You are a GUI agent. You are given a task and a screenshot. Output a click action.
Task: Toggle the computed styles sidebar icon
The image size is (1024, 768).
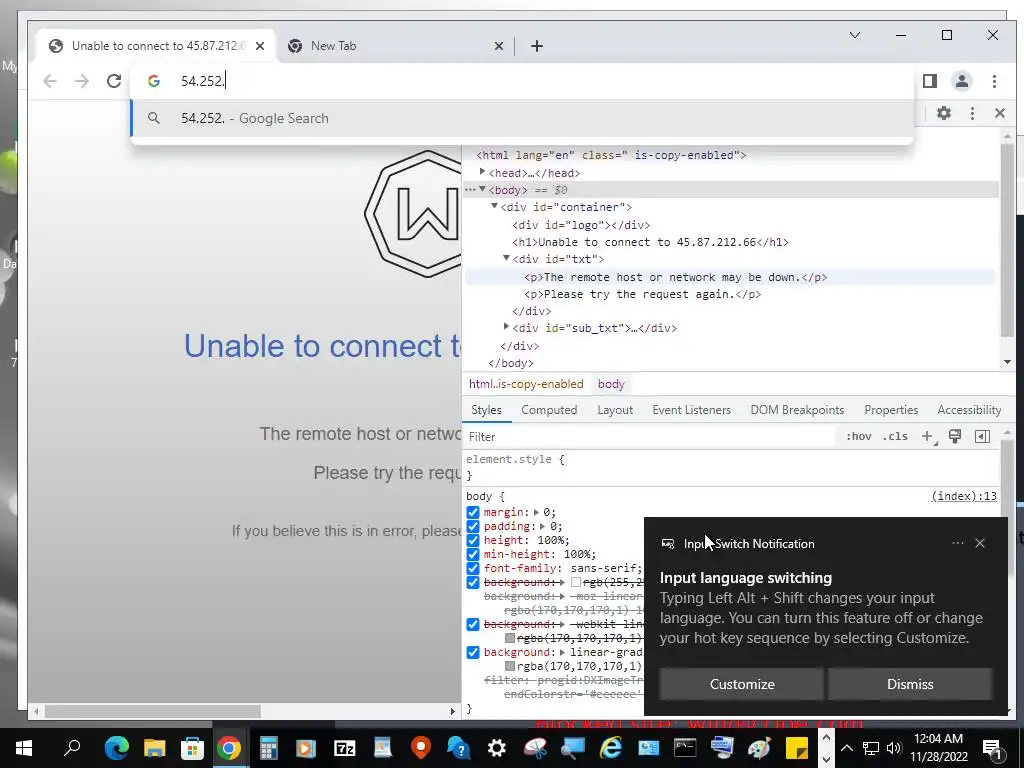click(x=982, y=436)
